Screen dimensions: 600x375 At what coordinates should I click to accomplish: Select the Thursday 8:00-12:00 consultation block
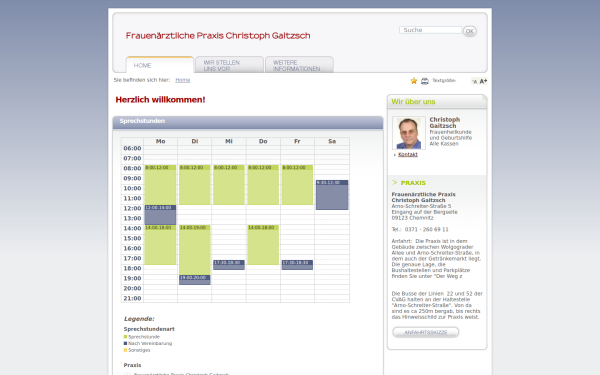tap(263, 185)
